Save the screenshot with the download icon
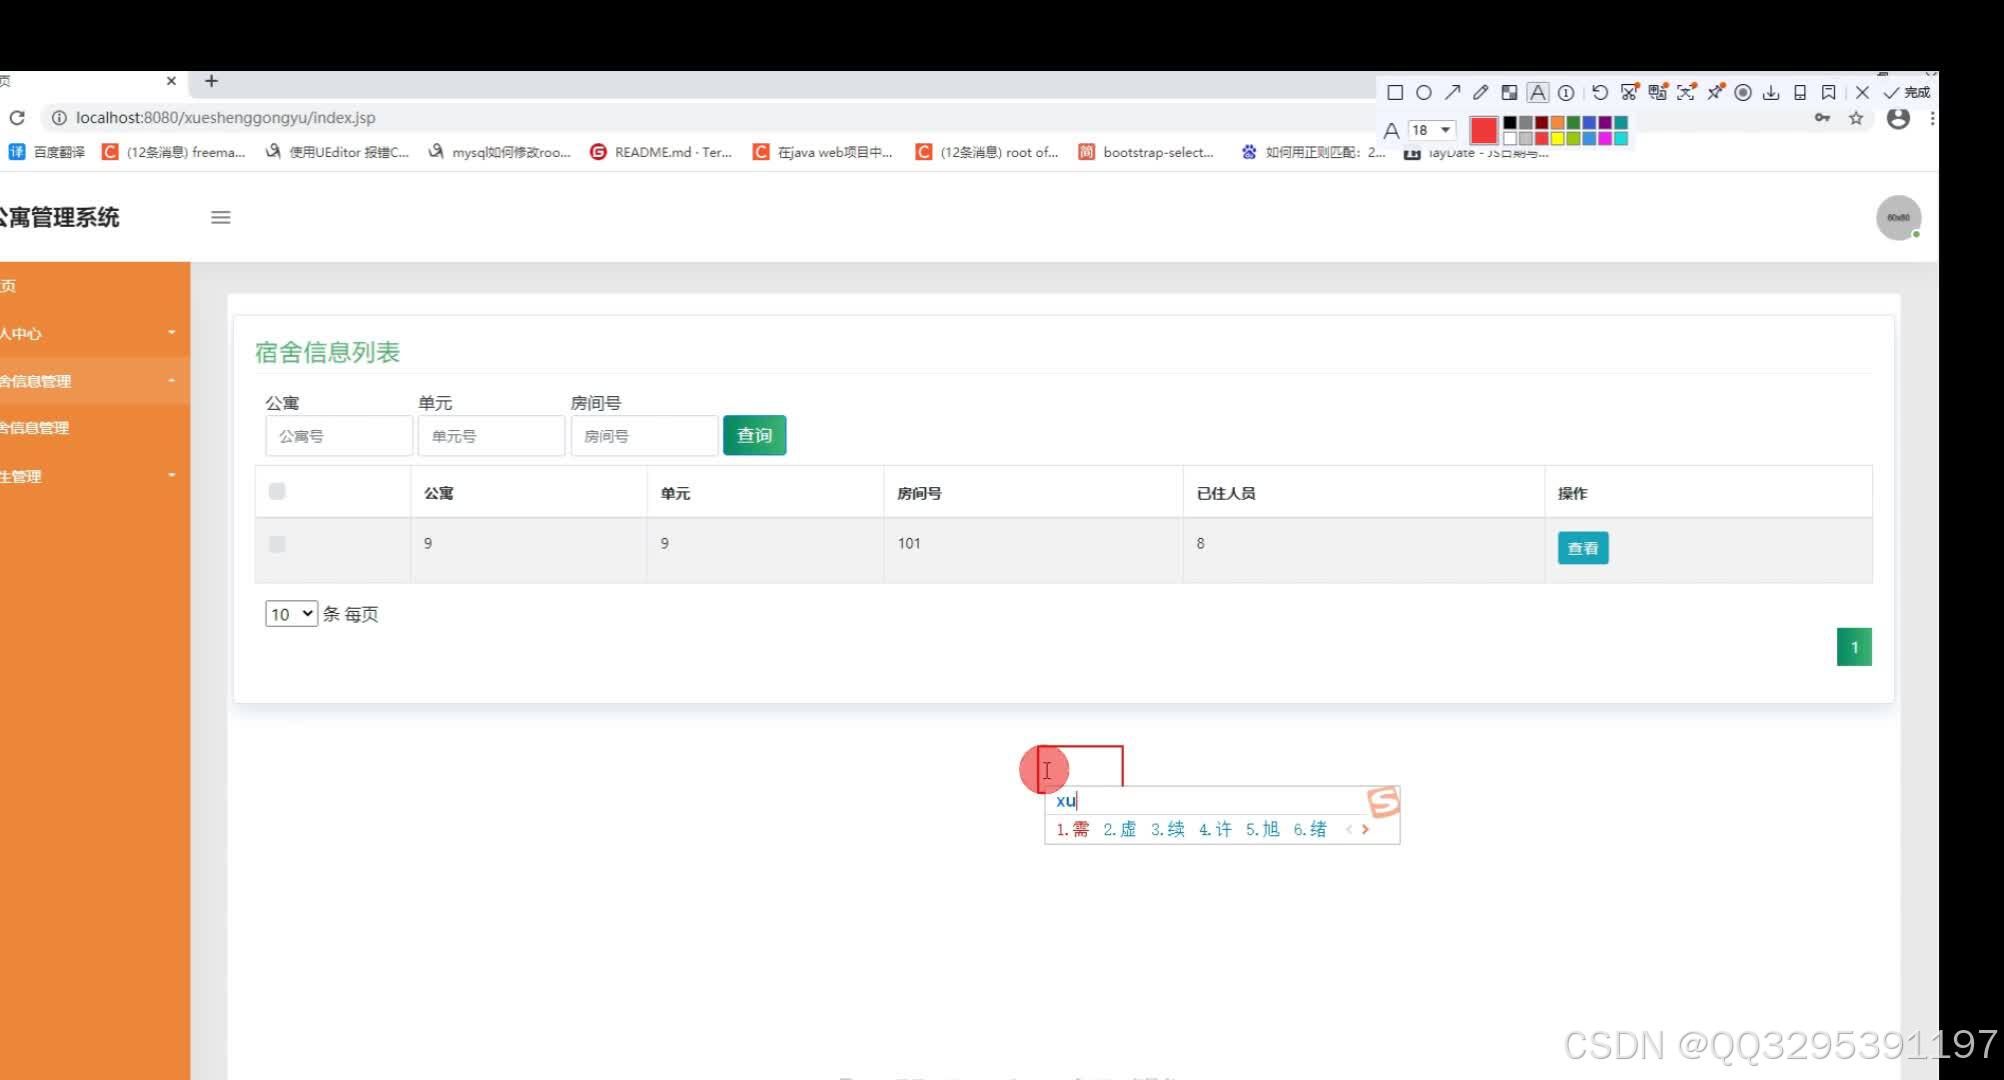Viewport: 2004px width, 1080px height. (x=1771, y=92)
